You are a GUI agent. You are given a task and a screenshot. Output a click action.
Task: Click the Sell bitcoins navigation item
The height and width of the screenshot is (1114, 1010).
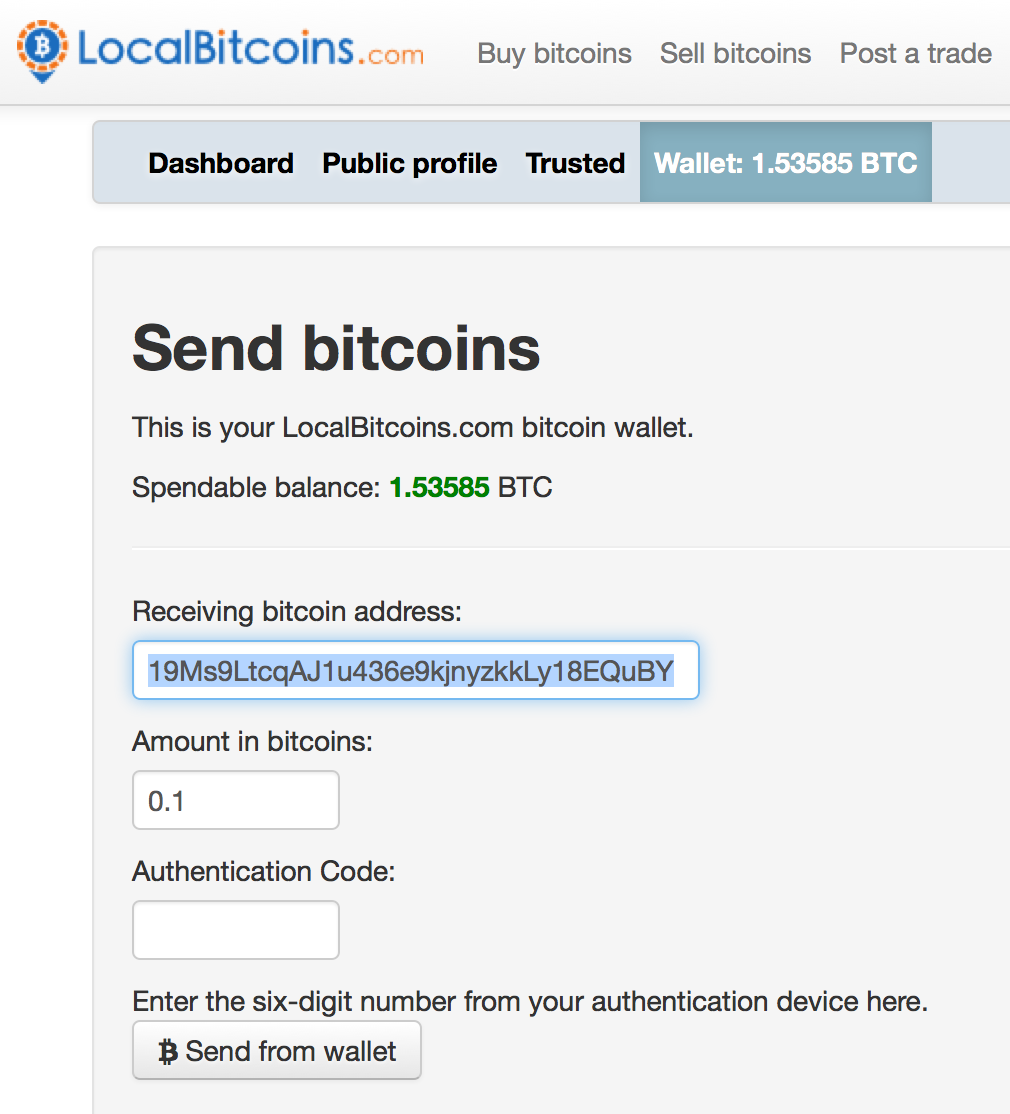tap(735, 53)
